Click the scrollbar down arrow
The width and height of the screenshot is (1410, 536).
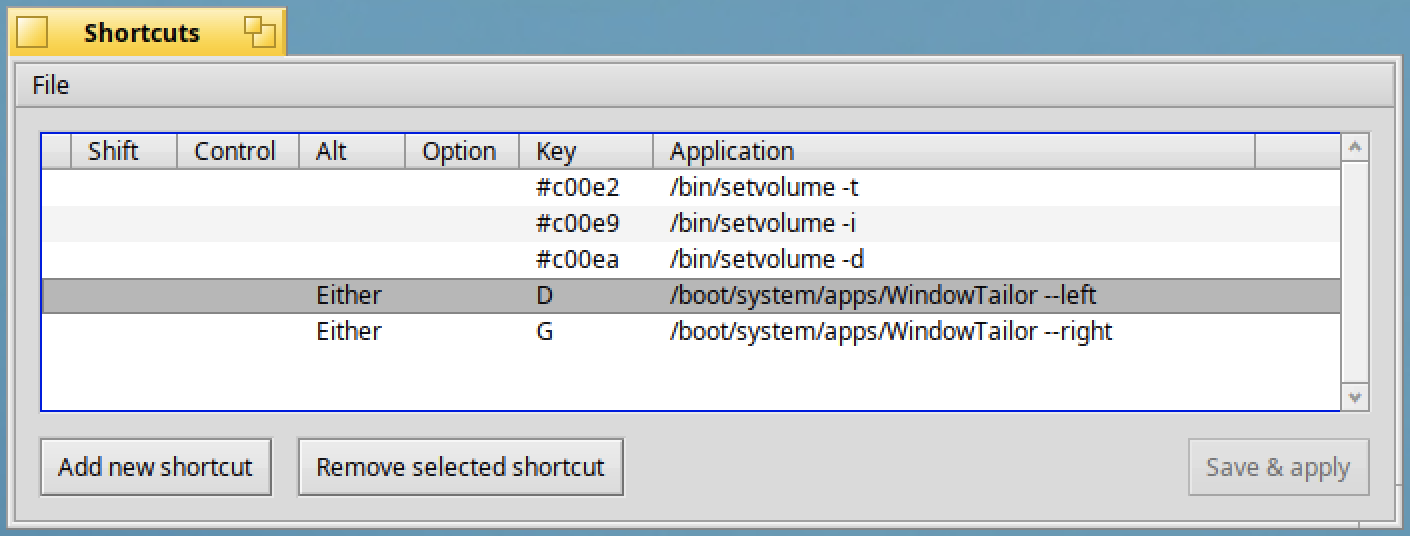point(1355,397)
